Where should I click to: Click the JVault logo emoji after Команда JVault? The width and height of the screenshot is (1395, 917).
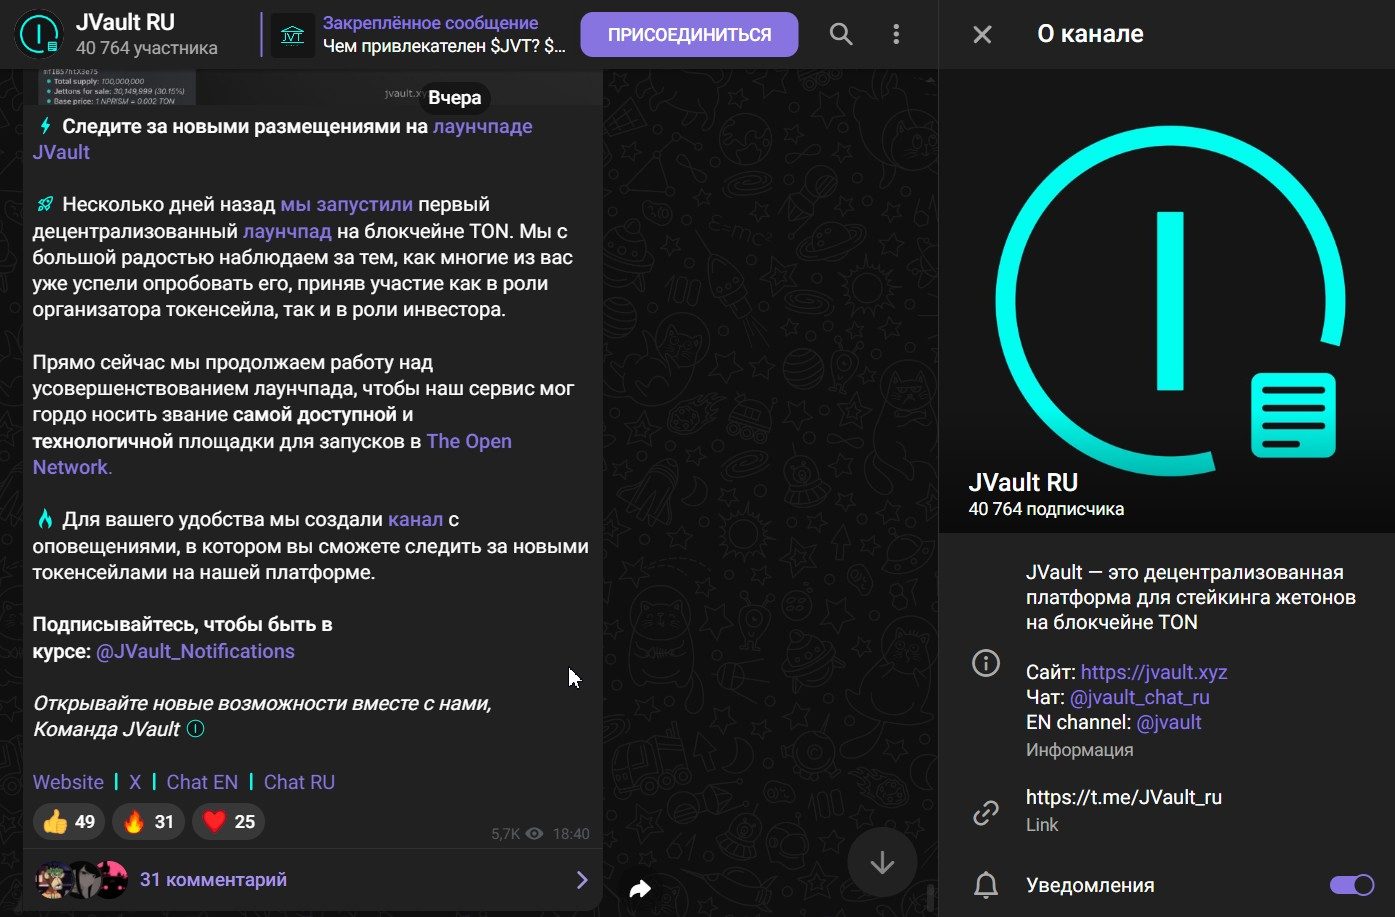coord(196,729)
